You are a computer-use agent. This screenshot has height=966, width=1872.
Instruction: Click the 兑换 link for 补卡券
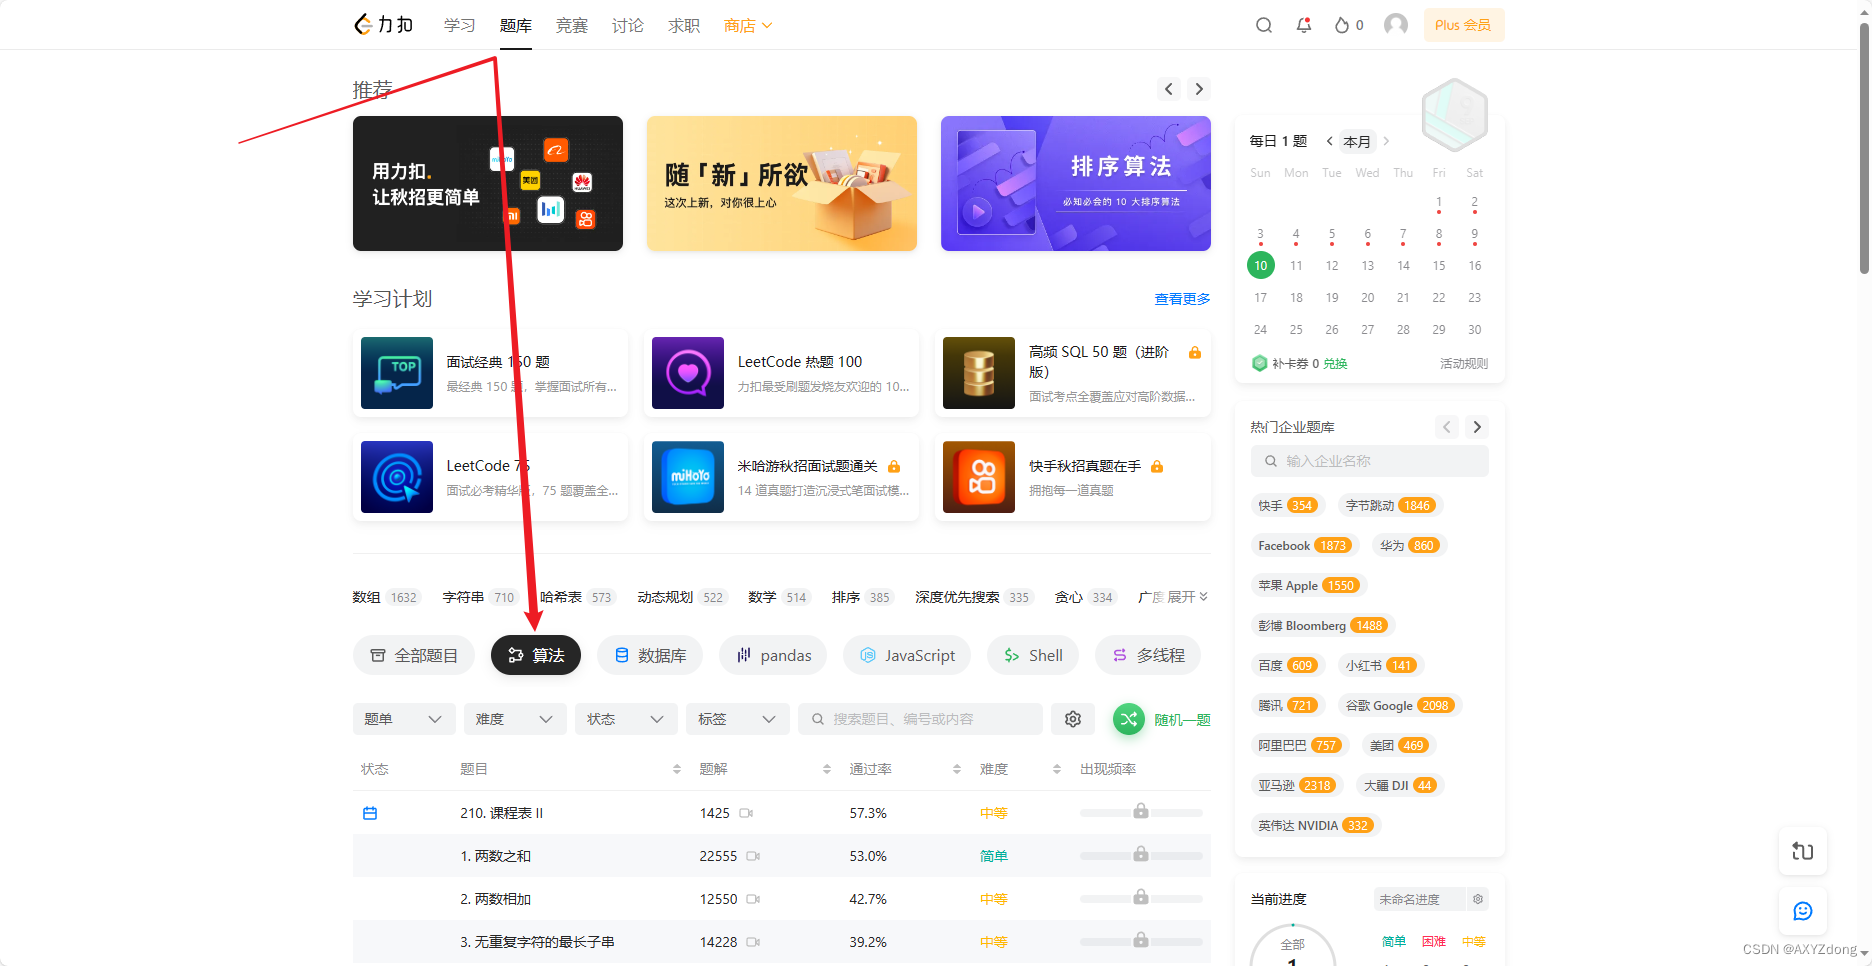tap(1335, 363)
